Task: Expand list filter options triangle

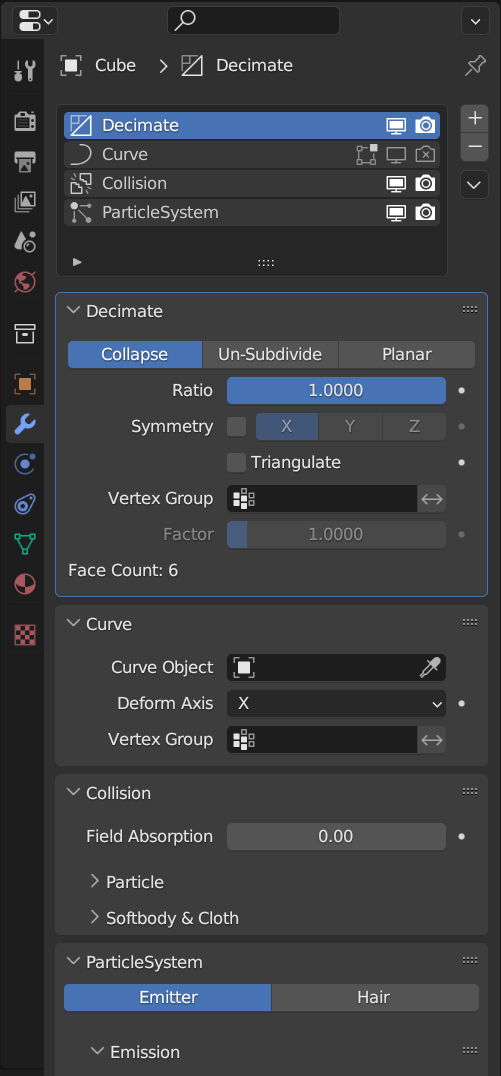Action: point(77,261)
